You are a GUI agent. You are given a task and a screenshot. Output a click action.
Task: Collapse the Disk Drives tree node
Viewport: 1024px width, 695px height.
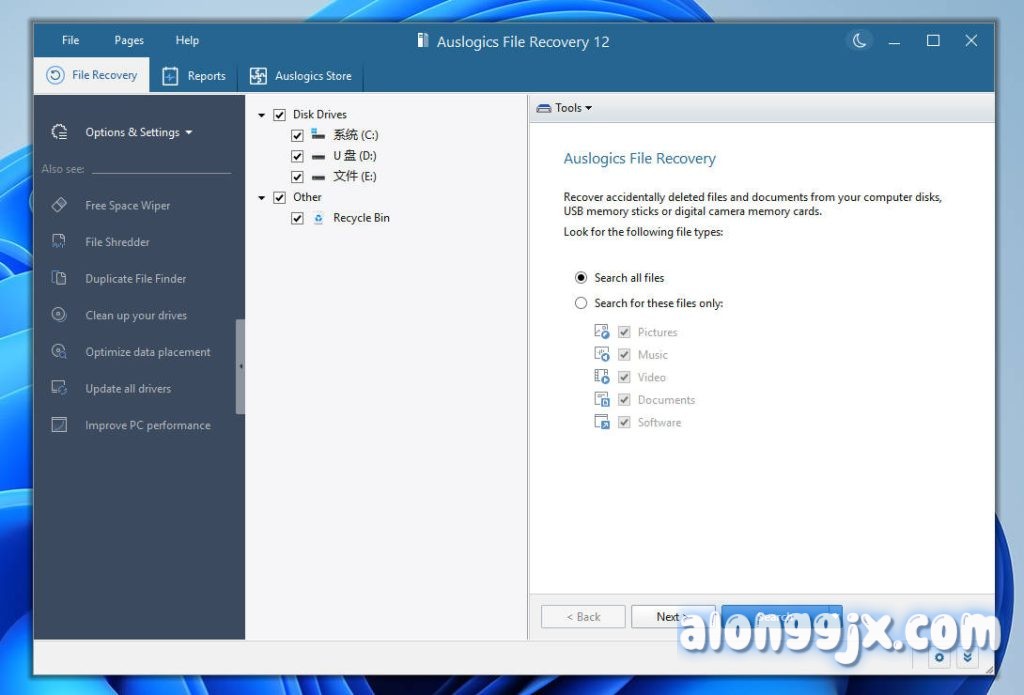coord(262,115)
